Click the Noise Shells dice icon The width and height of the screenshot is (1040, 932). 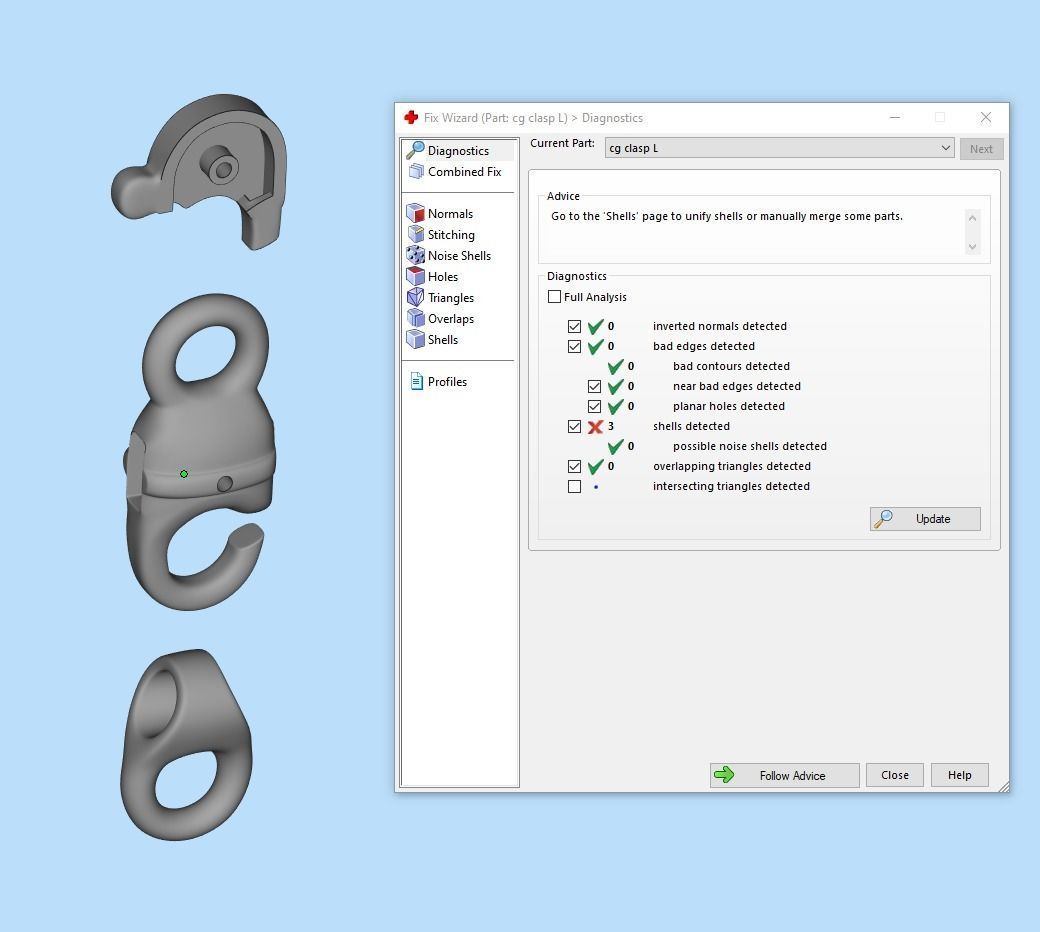415,255
